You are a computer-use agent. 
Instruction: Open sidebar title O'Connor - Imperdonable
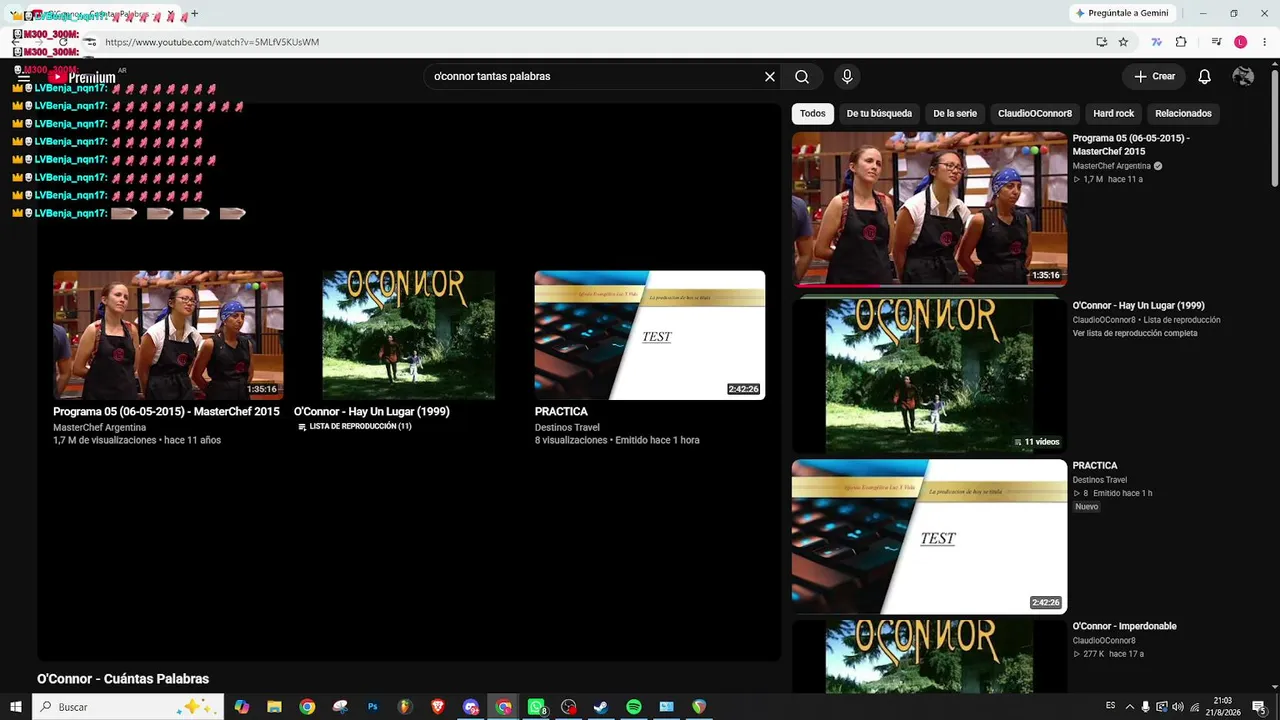point(1125,626)
